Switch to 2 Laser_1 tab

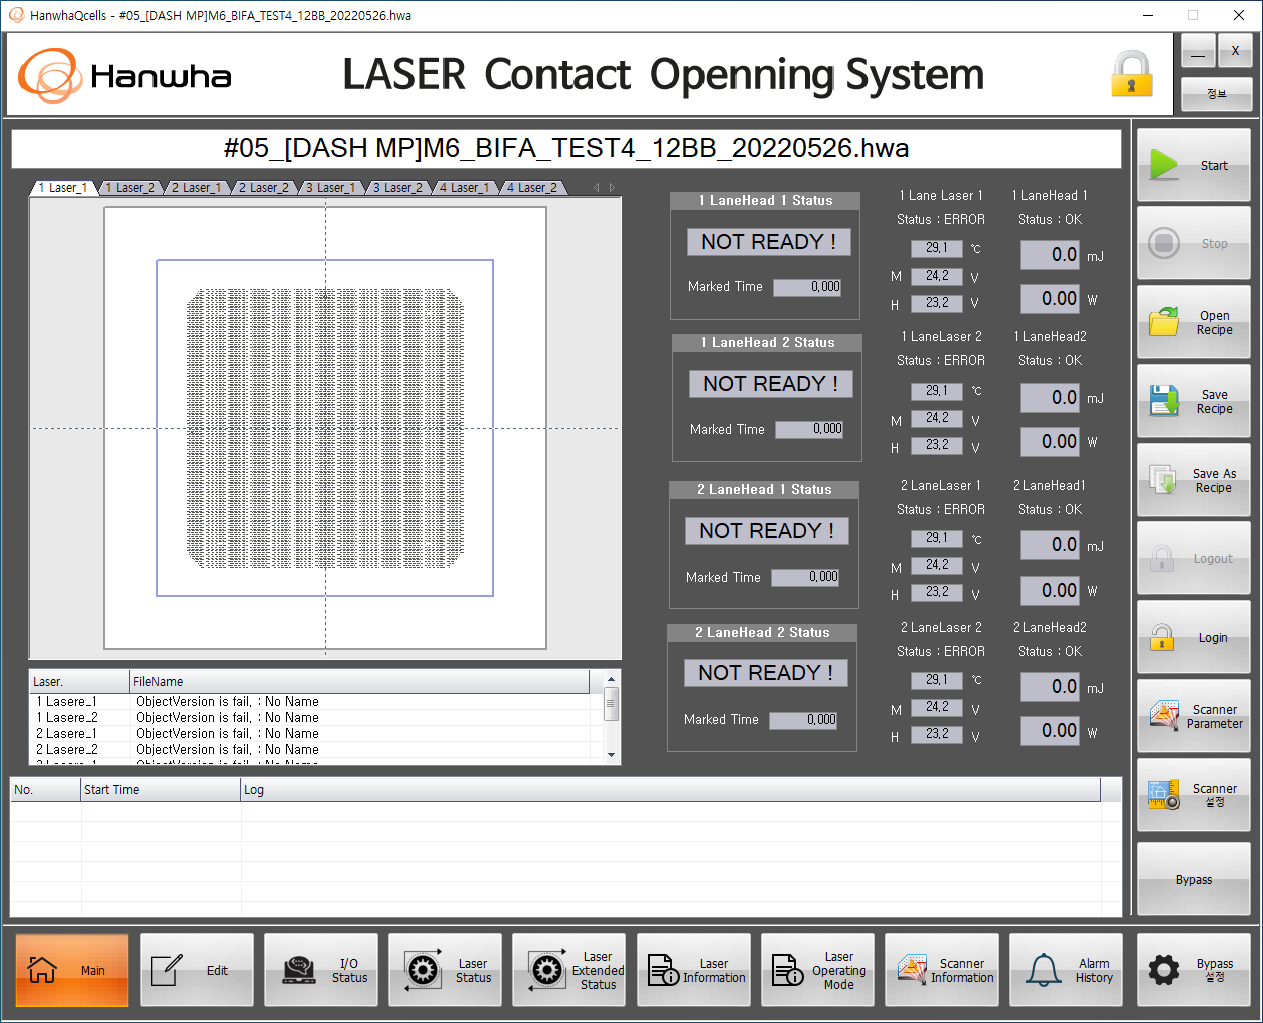pos(196,187)
